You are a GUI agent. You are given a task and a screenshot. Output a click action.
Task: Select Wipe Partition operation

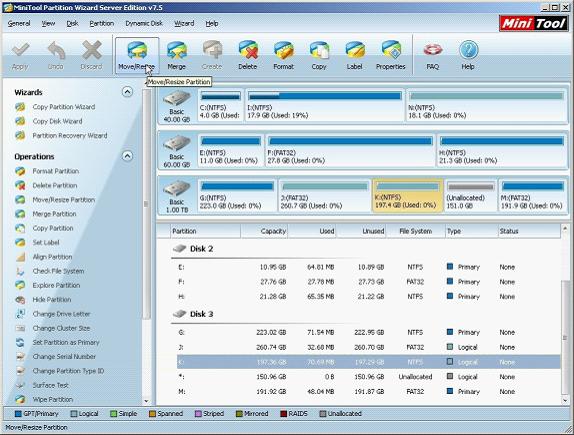point(53,399)
